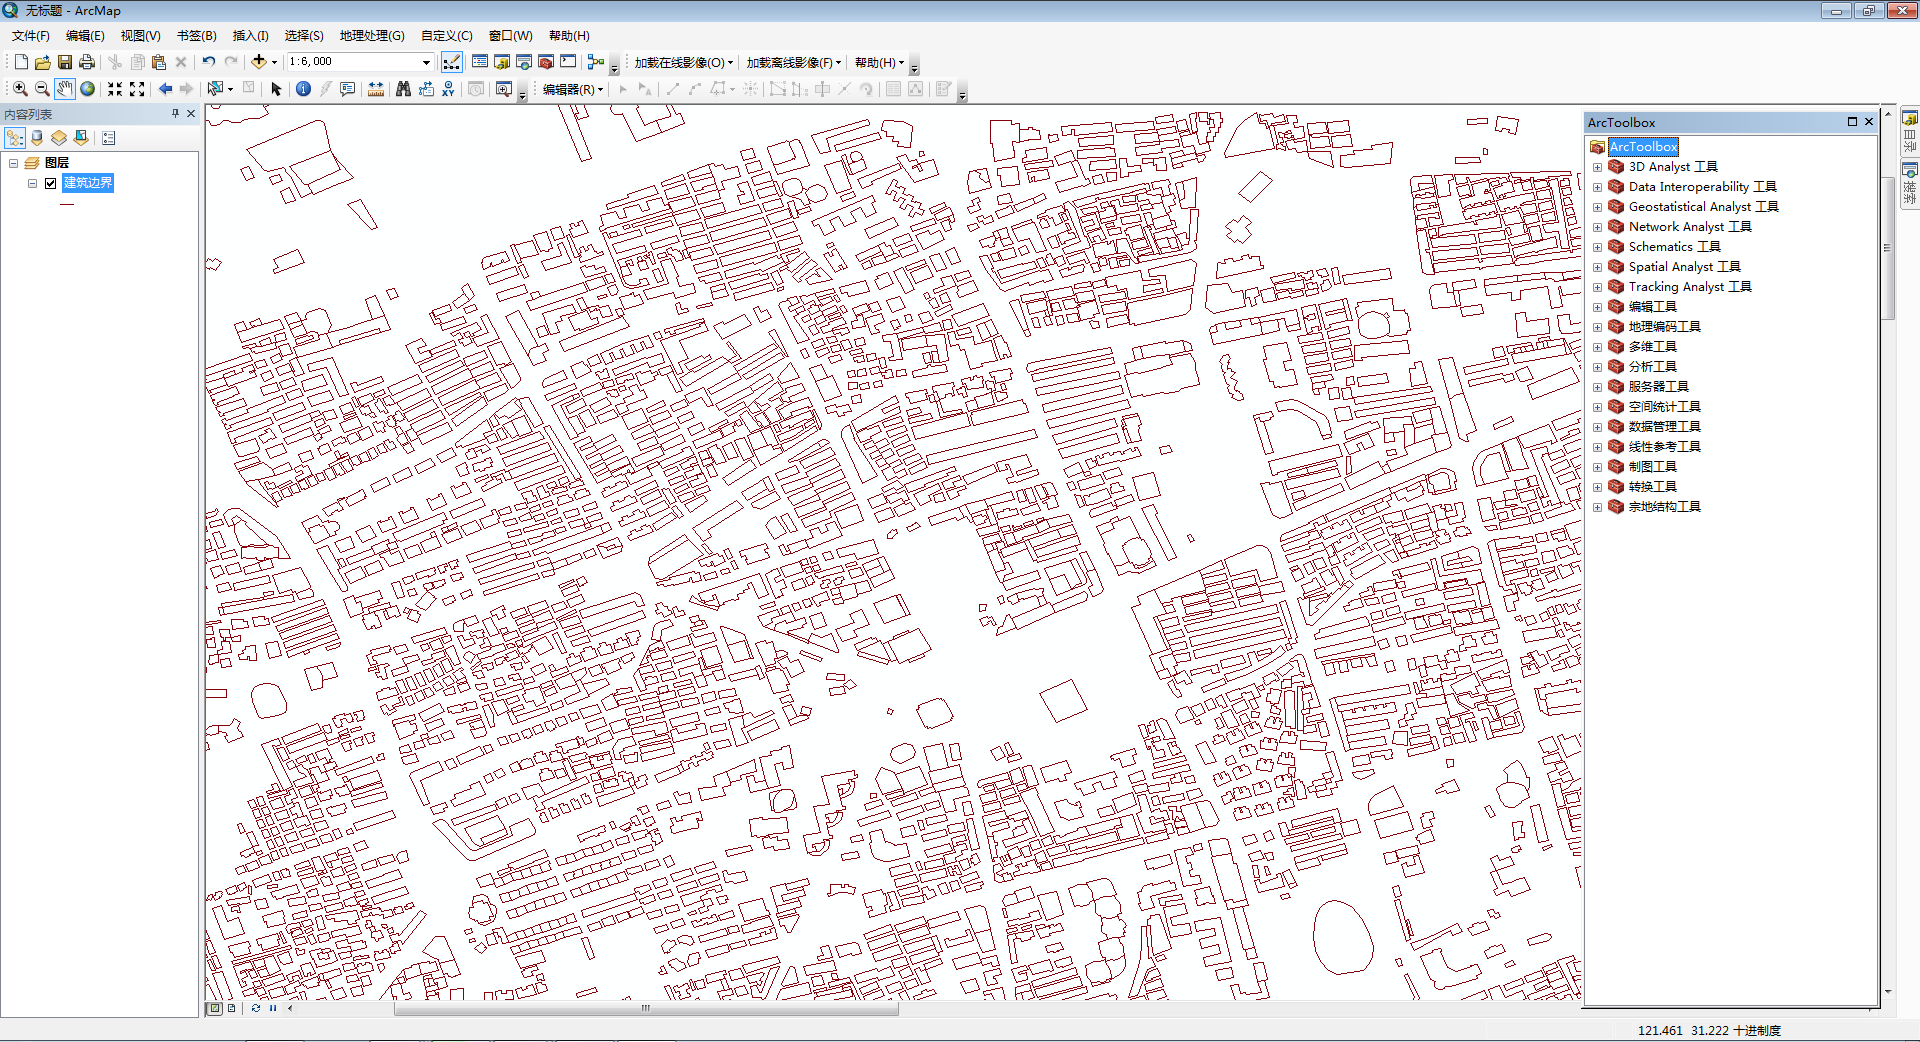Choose the Select Elements arrow tool
The image size is (1920, 1042).
[277, 89]
